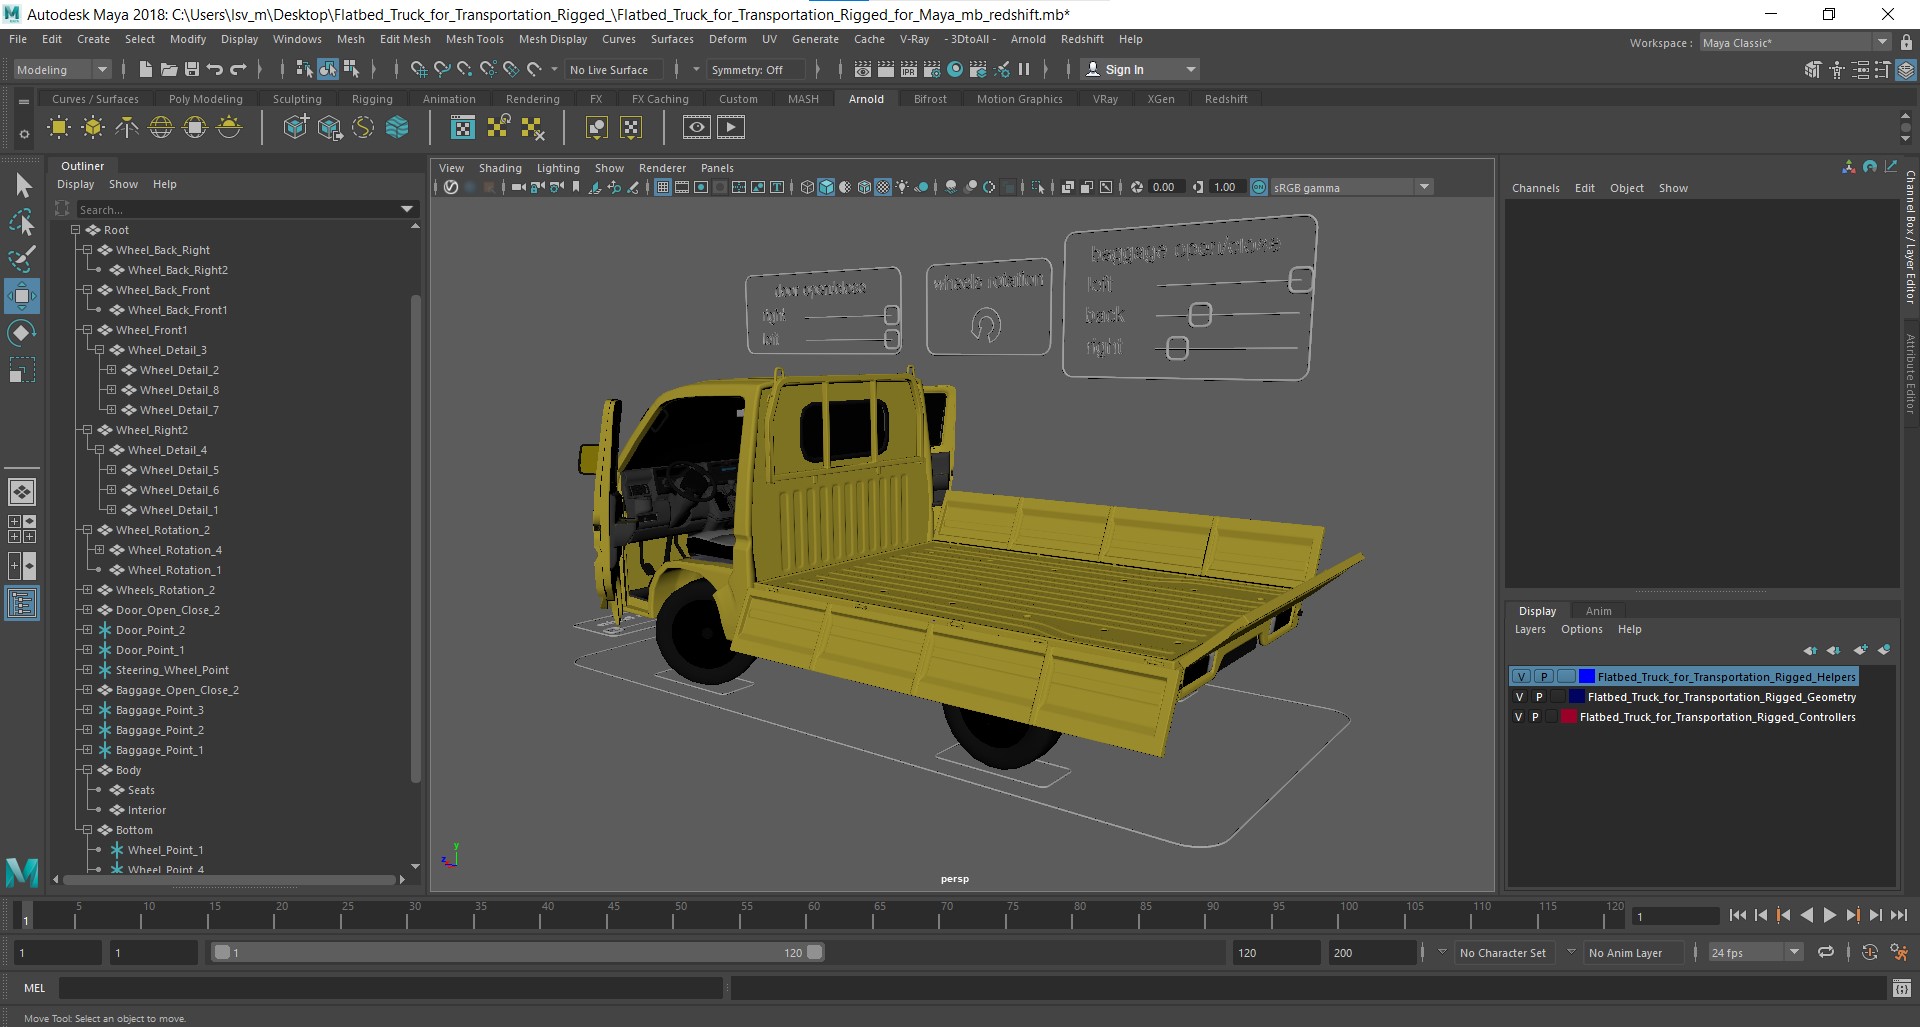Expand Door_Open_Close_2 in Outliner

(87, 610)
